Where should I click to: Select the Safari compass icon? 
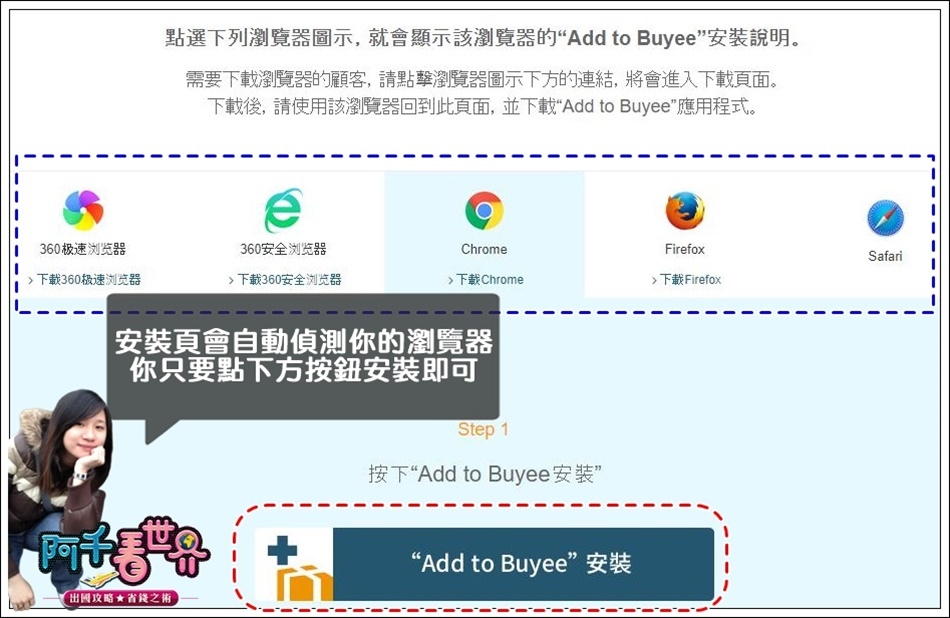885,218
